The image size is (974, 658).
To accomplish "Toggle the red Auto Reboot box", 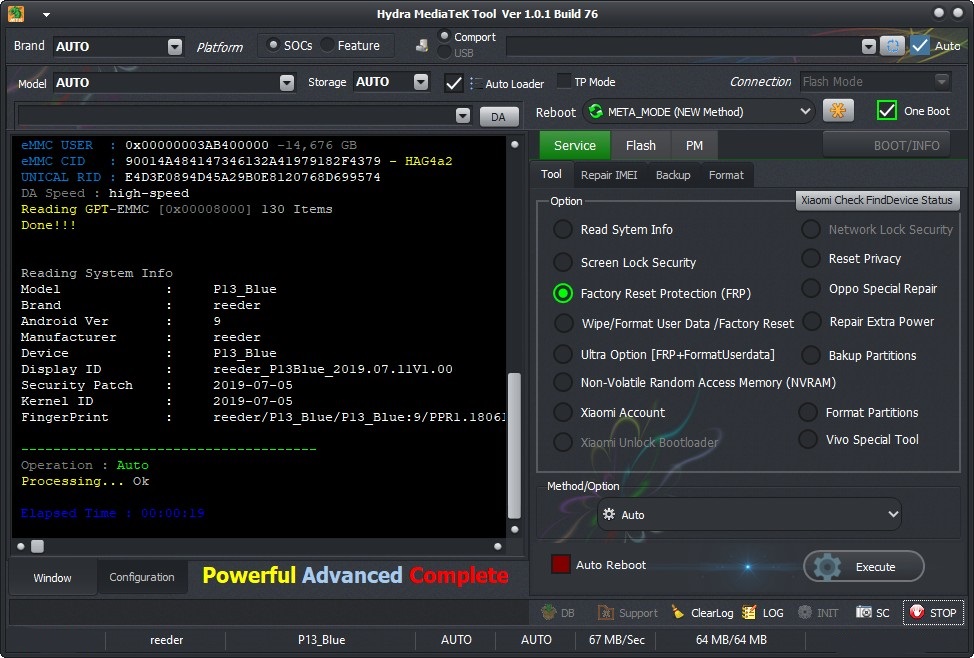I will coord(560,564).
